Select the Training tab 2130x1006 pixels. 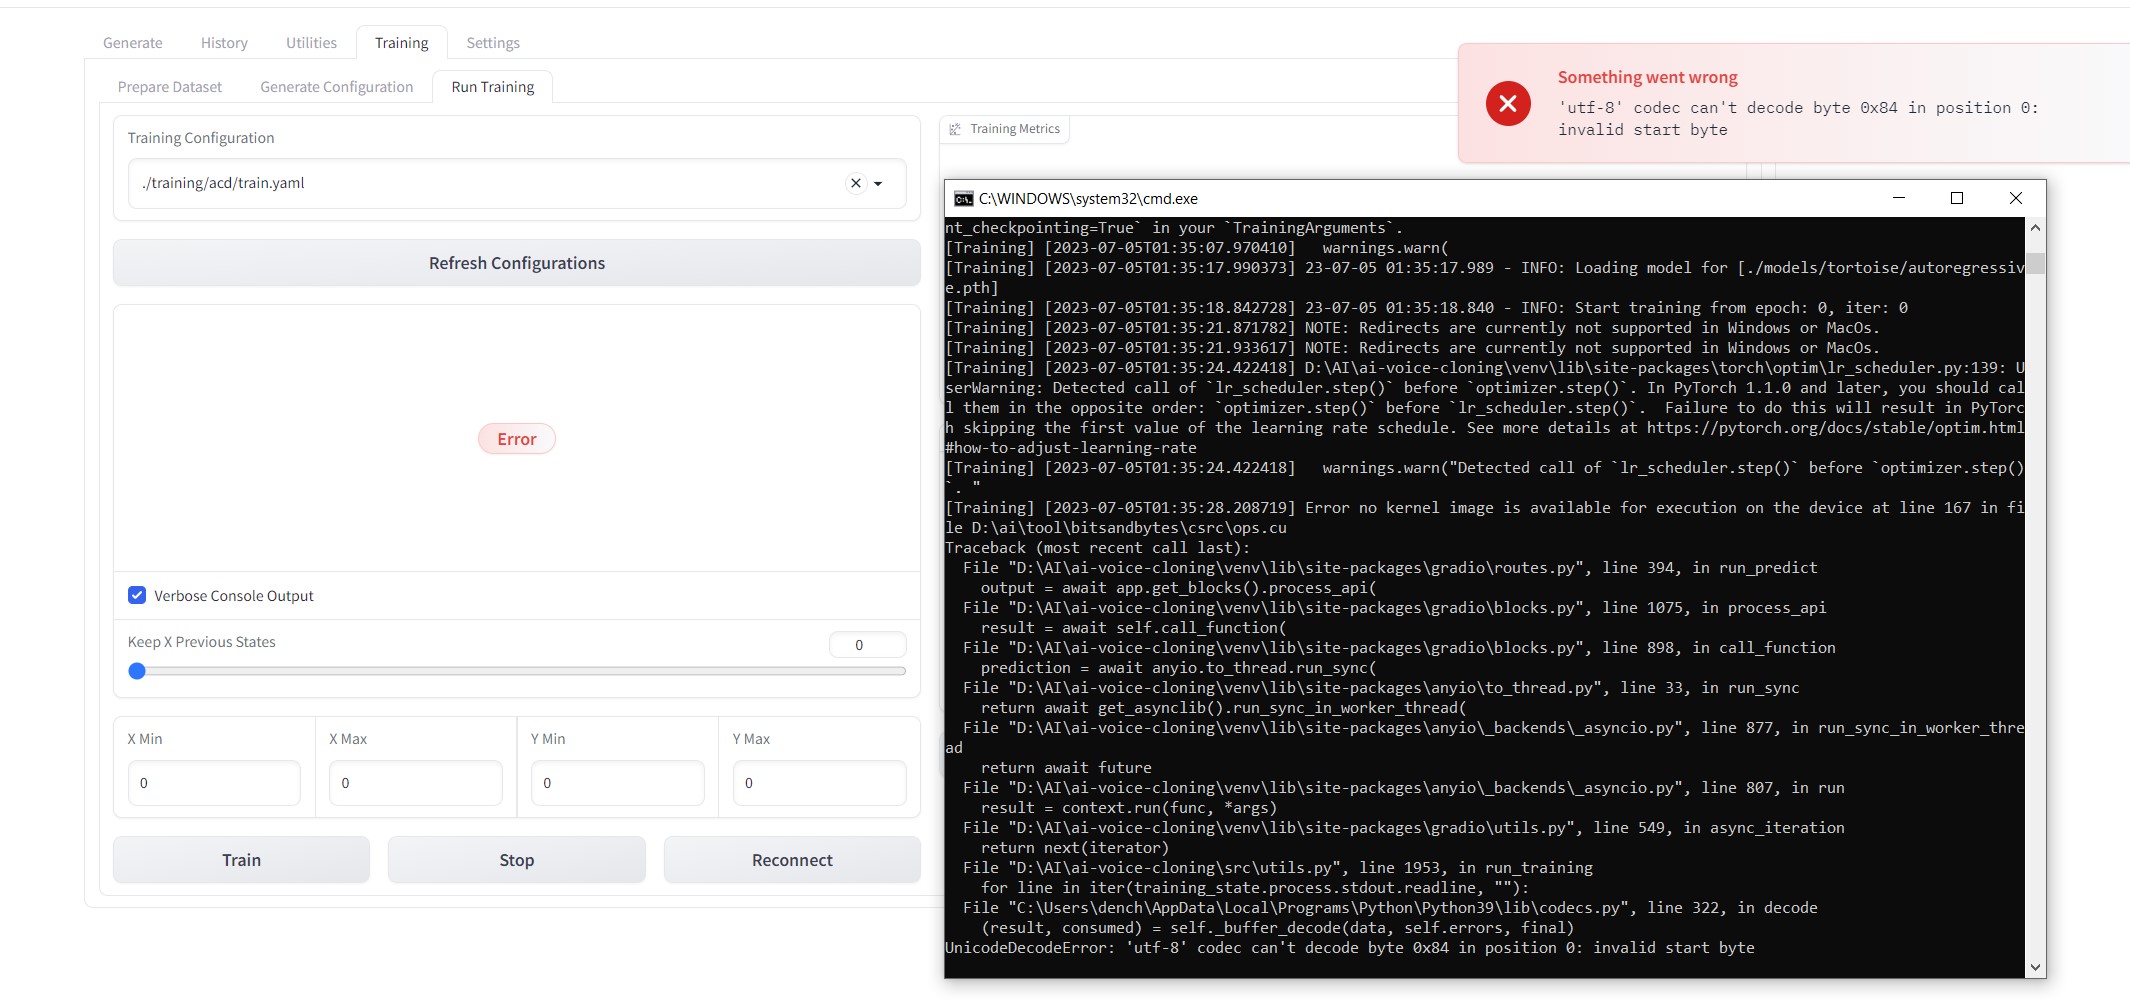click(401, 43)
